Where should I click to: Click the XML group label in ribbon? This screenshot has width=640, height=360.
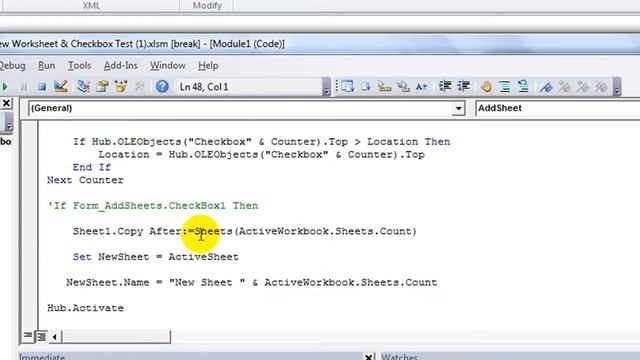coord(91,6)
